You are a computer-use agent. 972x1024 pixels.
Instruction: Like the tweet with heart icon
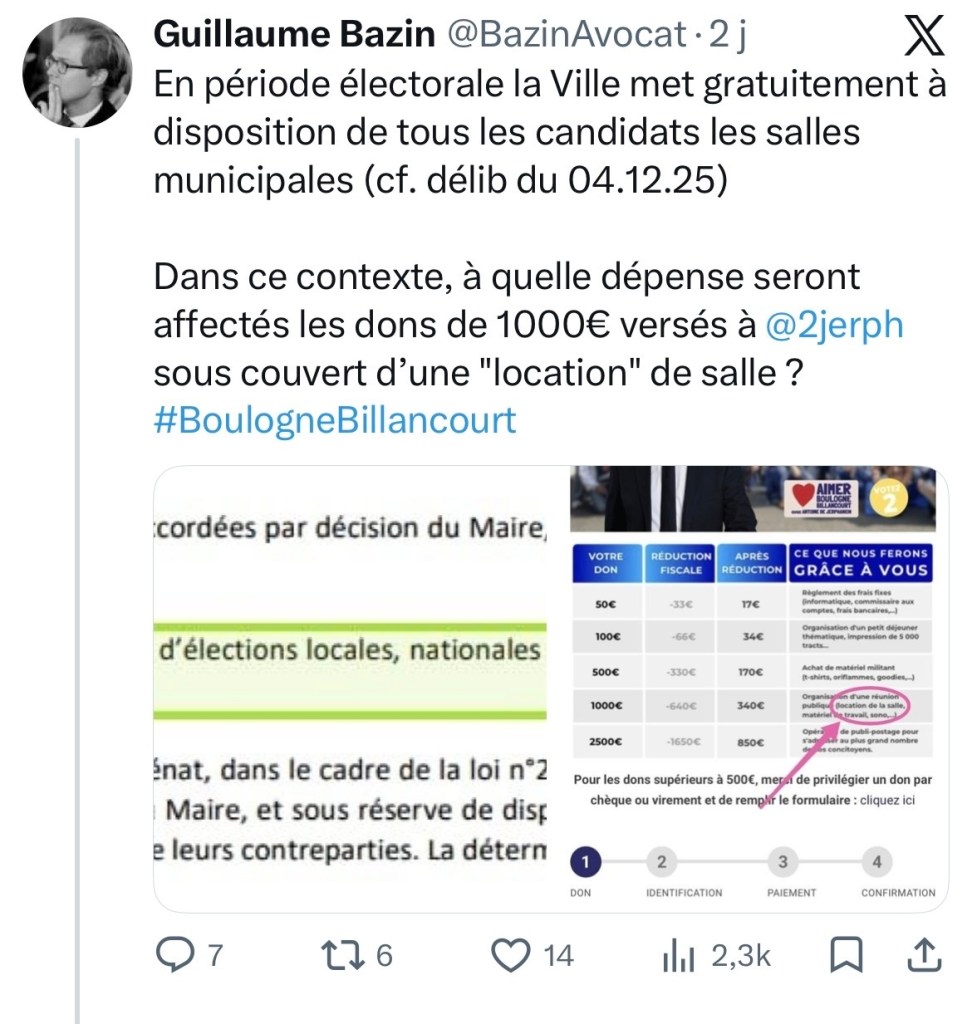pyautogui.click(x=512, y=955)
